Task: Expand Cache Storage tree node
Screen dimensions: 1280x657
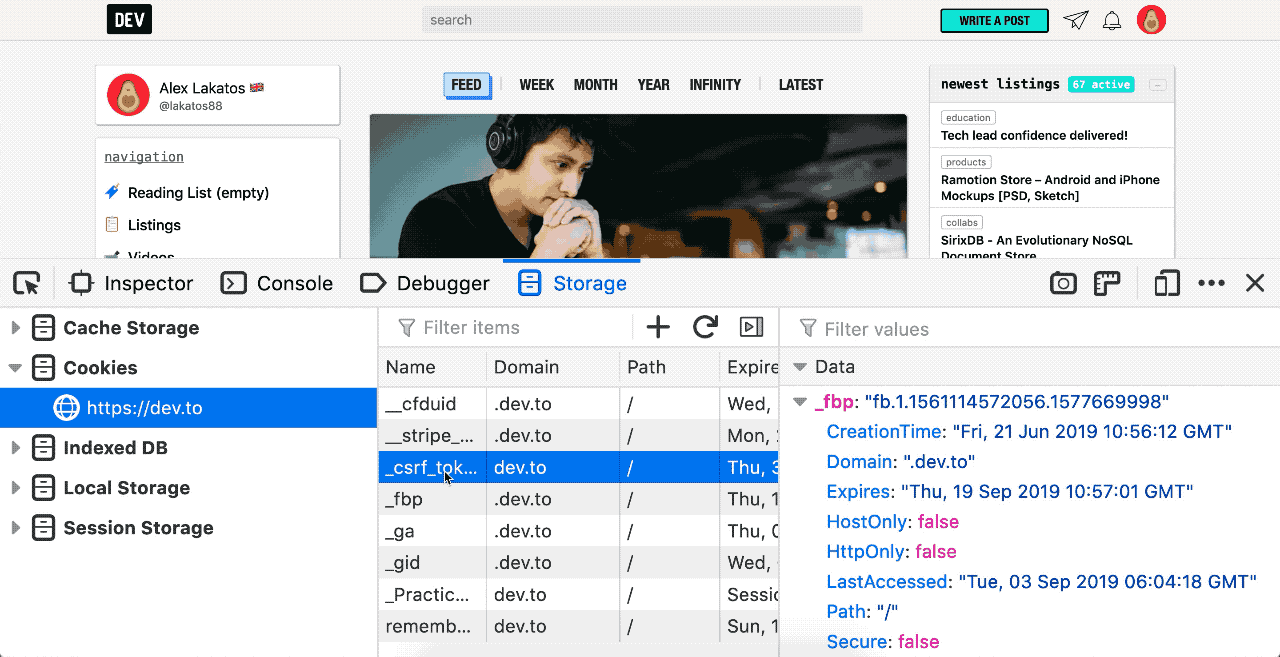Action: [15, 328]
